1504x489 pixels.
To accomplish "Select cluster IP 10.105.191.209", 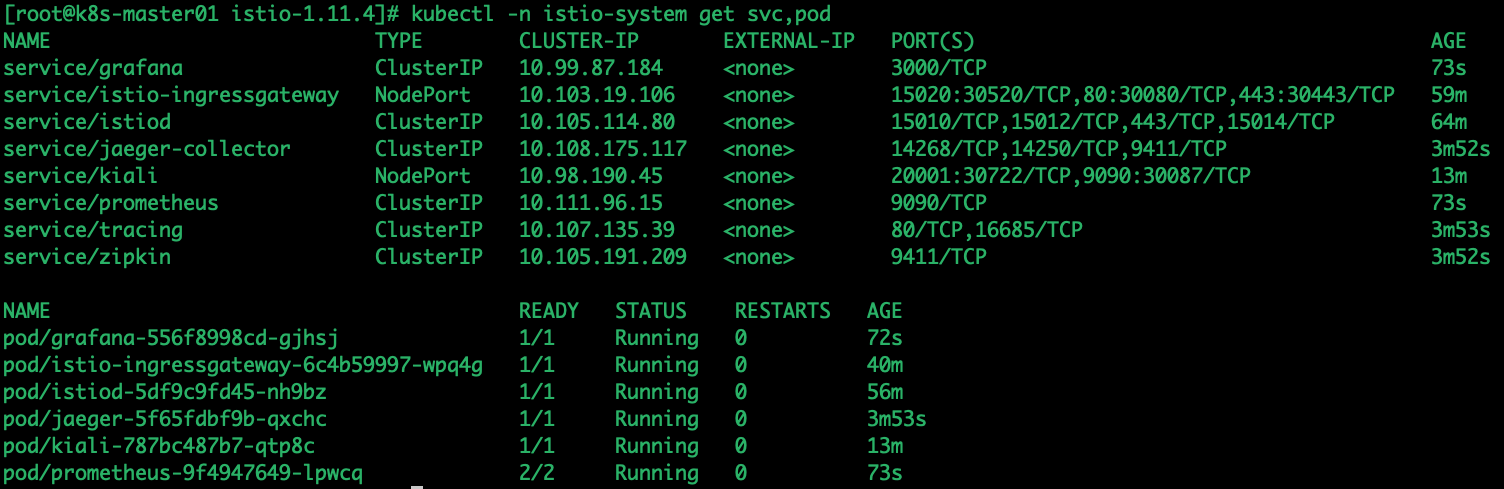I will tap(603, 257).
